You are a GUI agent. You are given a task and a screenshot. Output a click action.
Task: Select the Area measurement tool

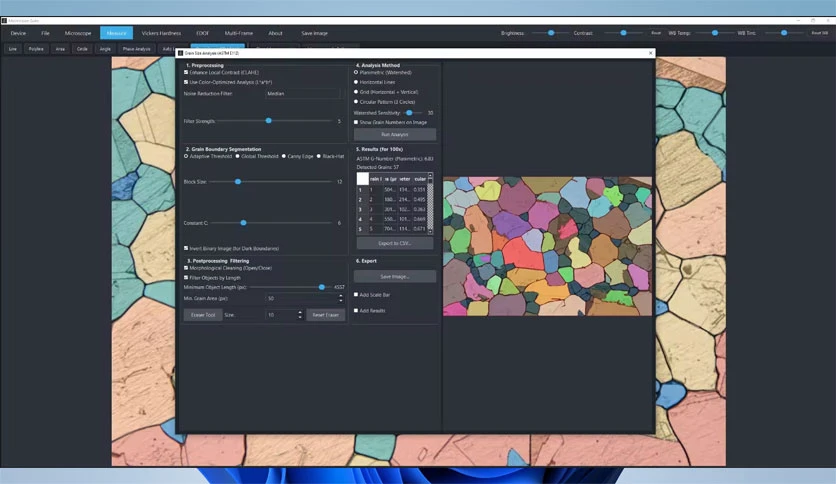coord(60,49)
